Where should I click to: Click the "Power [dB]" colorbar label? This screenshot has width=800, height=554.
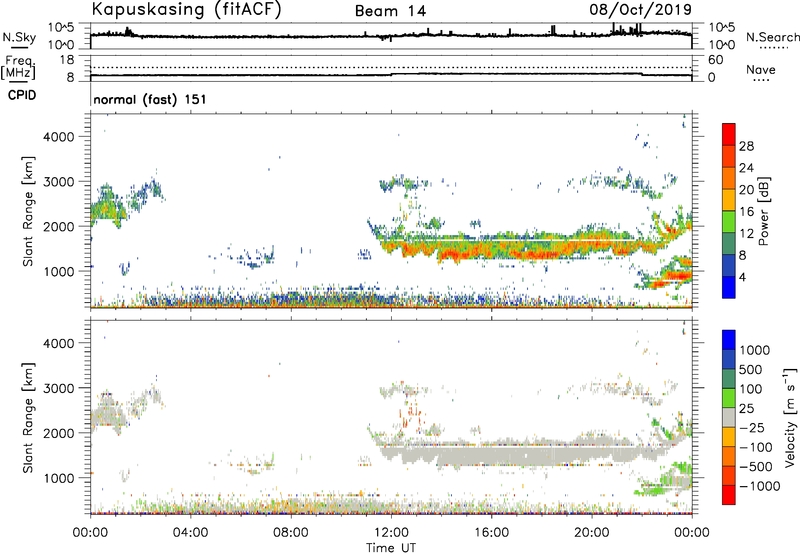pyautogui.click(x=763, y=211)
